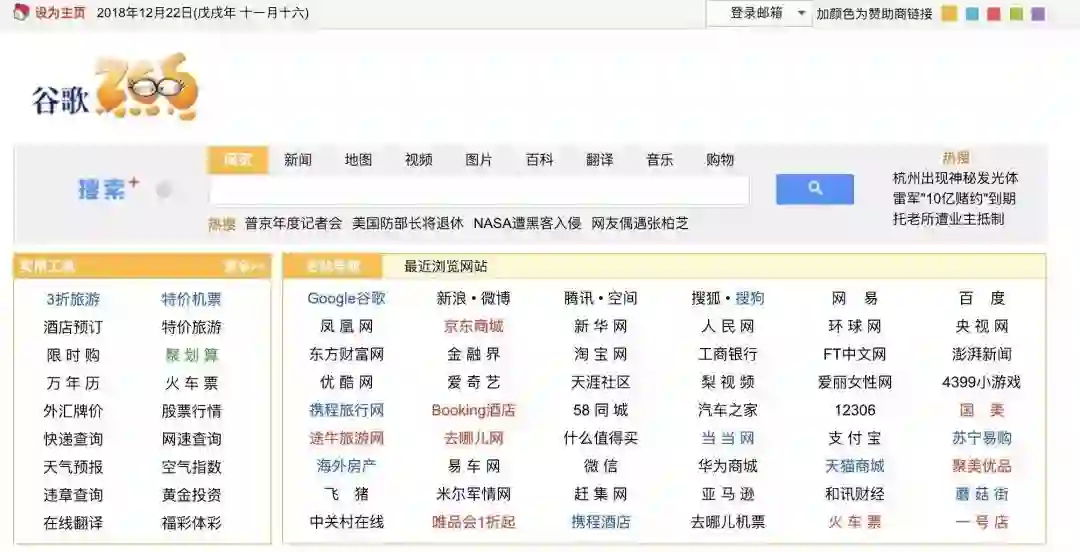Switch to the 新闻 search tab

pos(298,160)
